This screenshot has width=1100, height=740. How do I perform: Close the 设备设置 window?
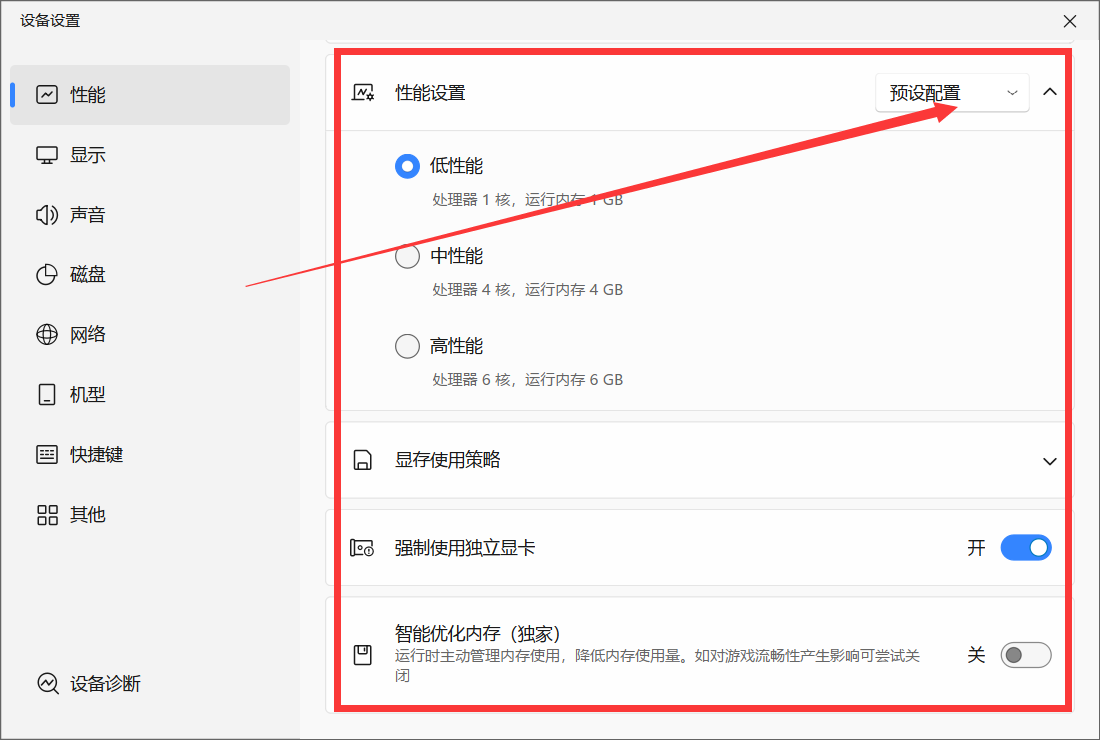(x=1070, y=21)
